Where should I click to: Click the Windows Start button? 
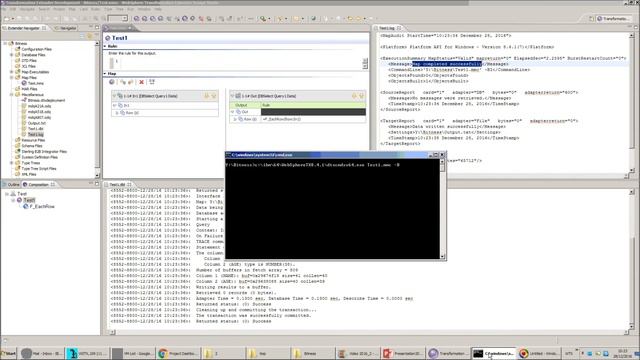[9, 353]
